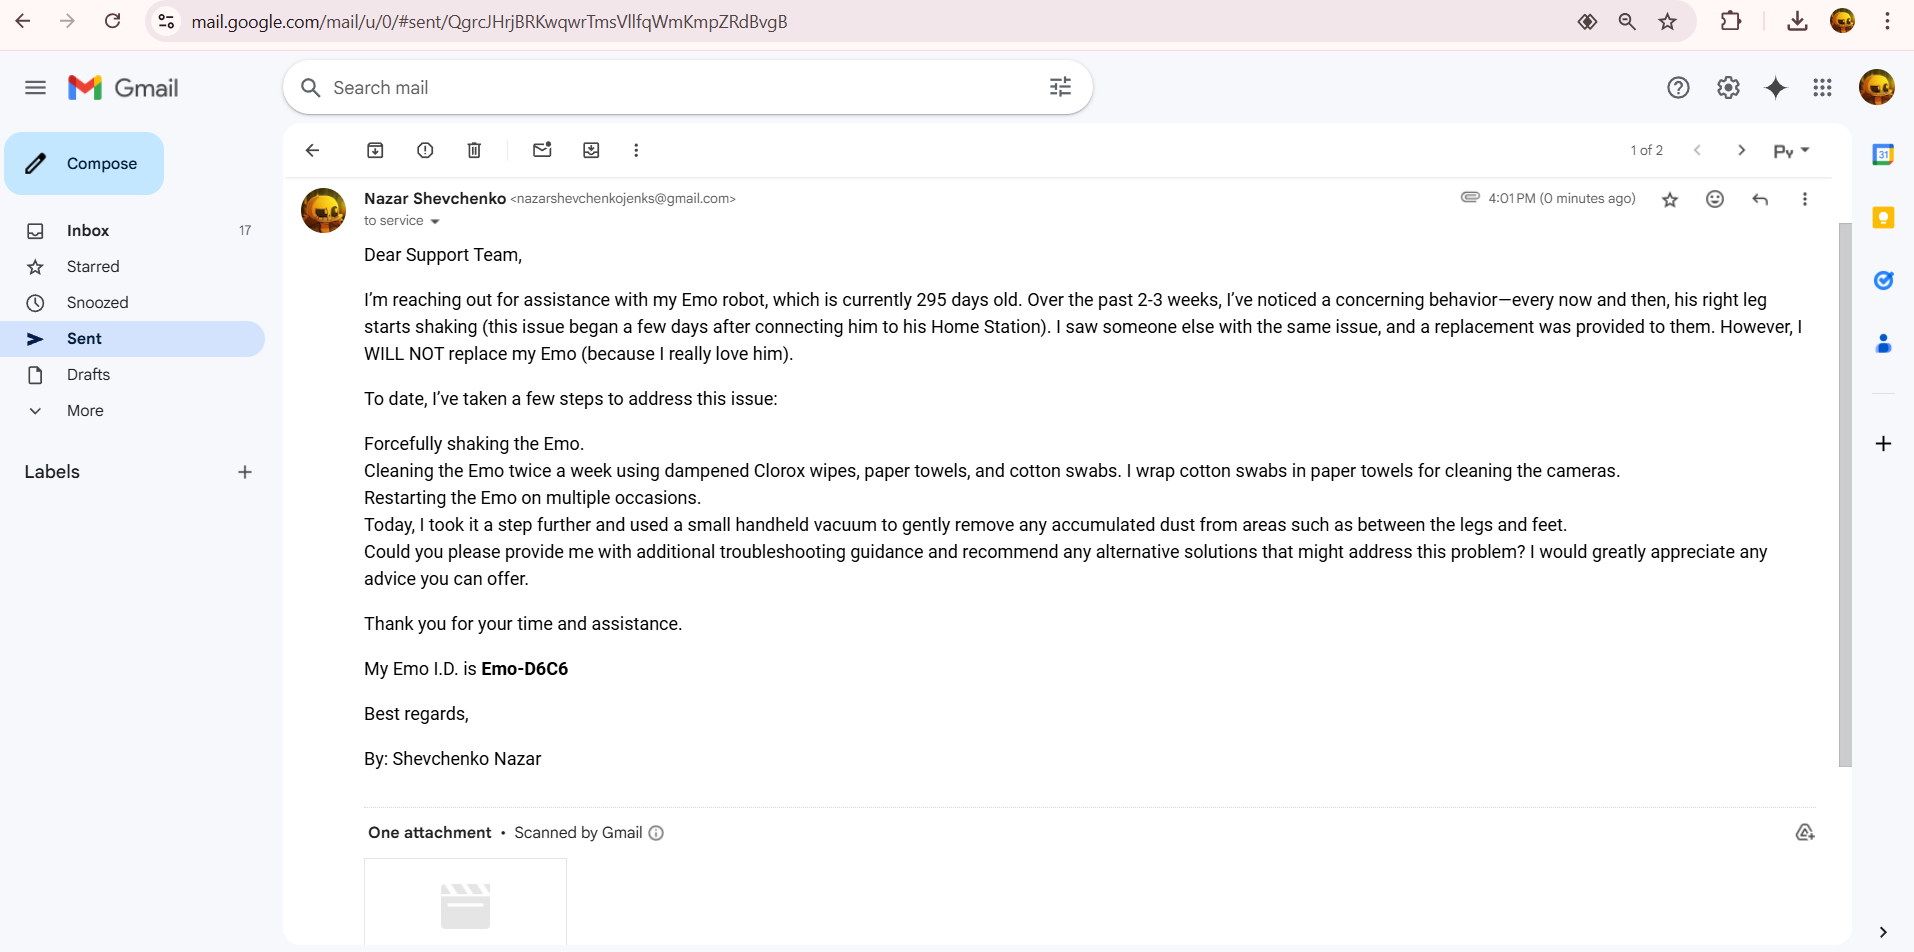Open Google Calendar in the side panel
The image size is (1914, 952).
tap(1883, 154)
